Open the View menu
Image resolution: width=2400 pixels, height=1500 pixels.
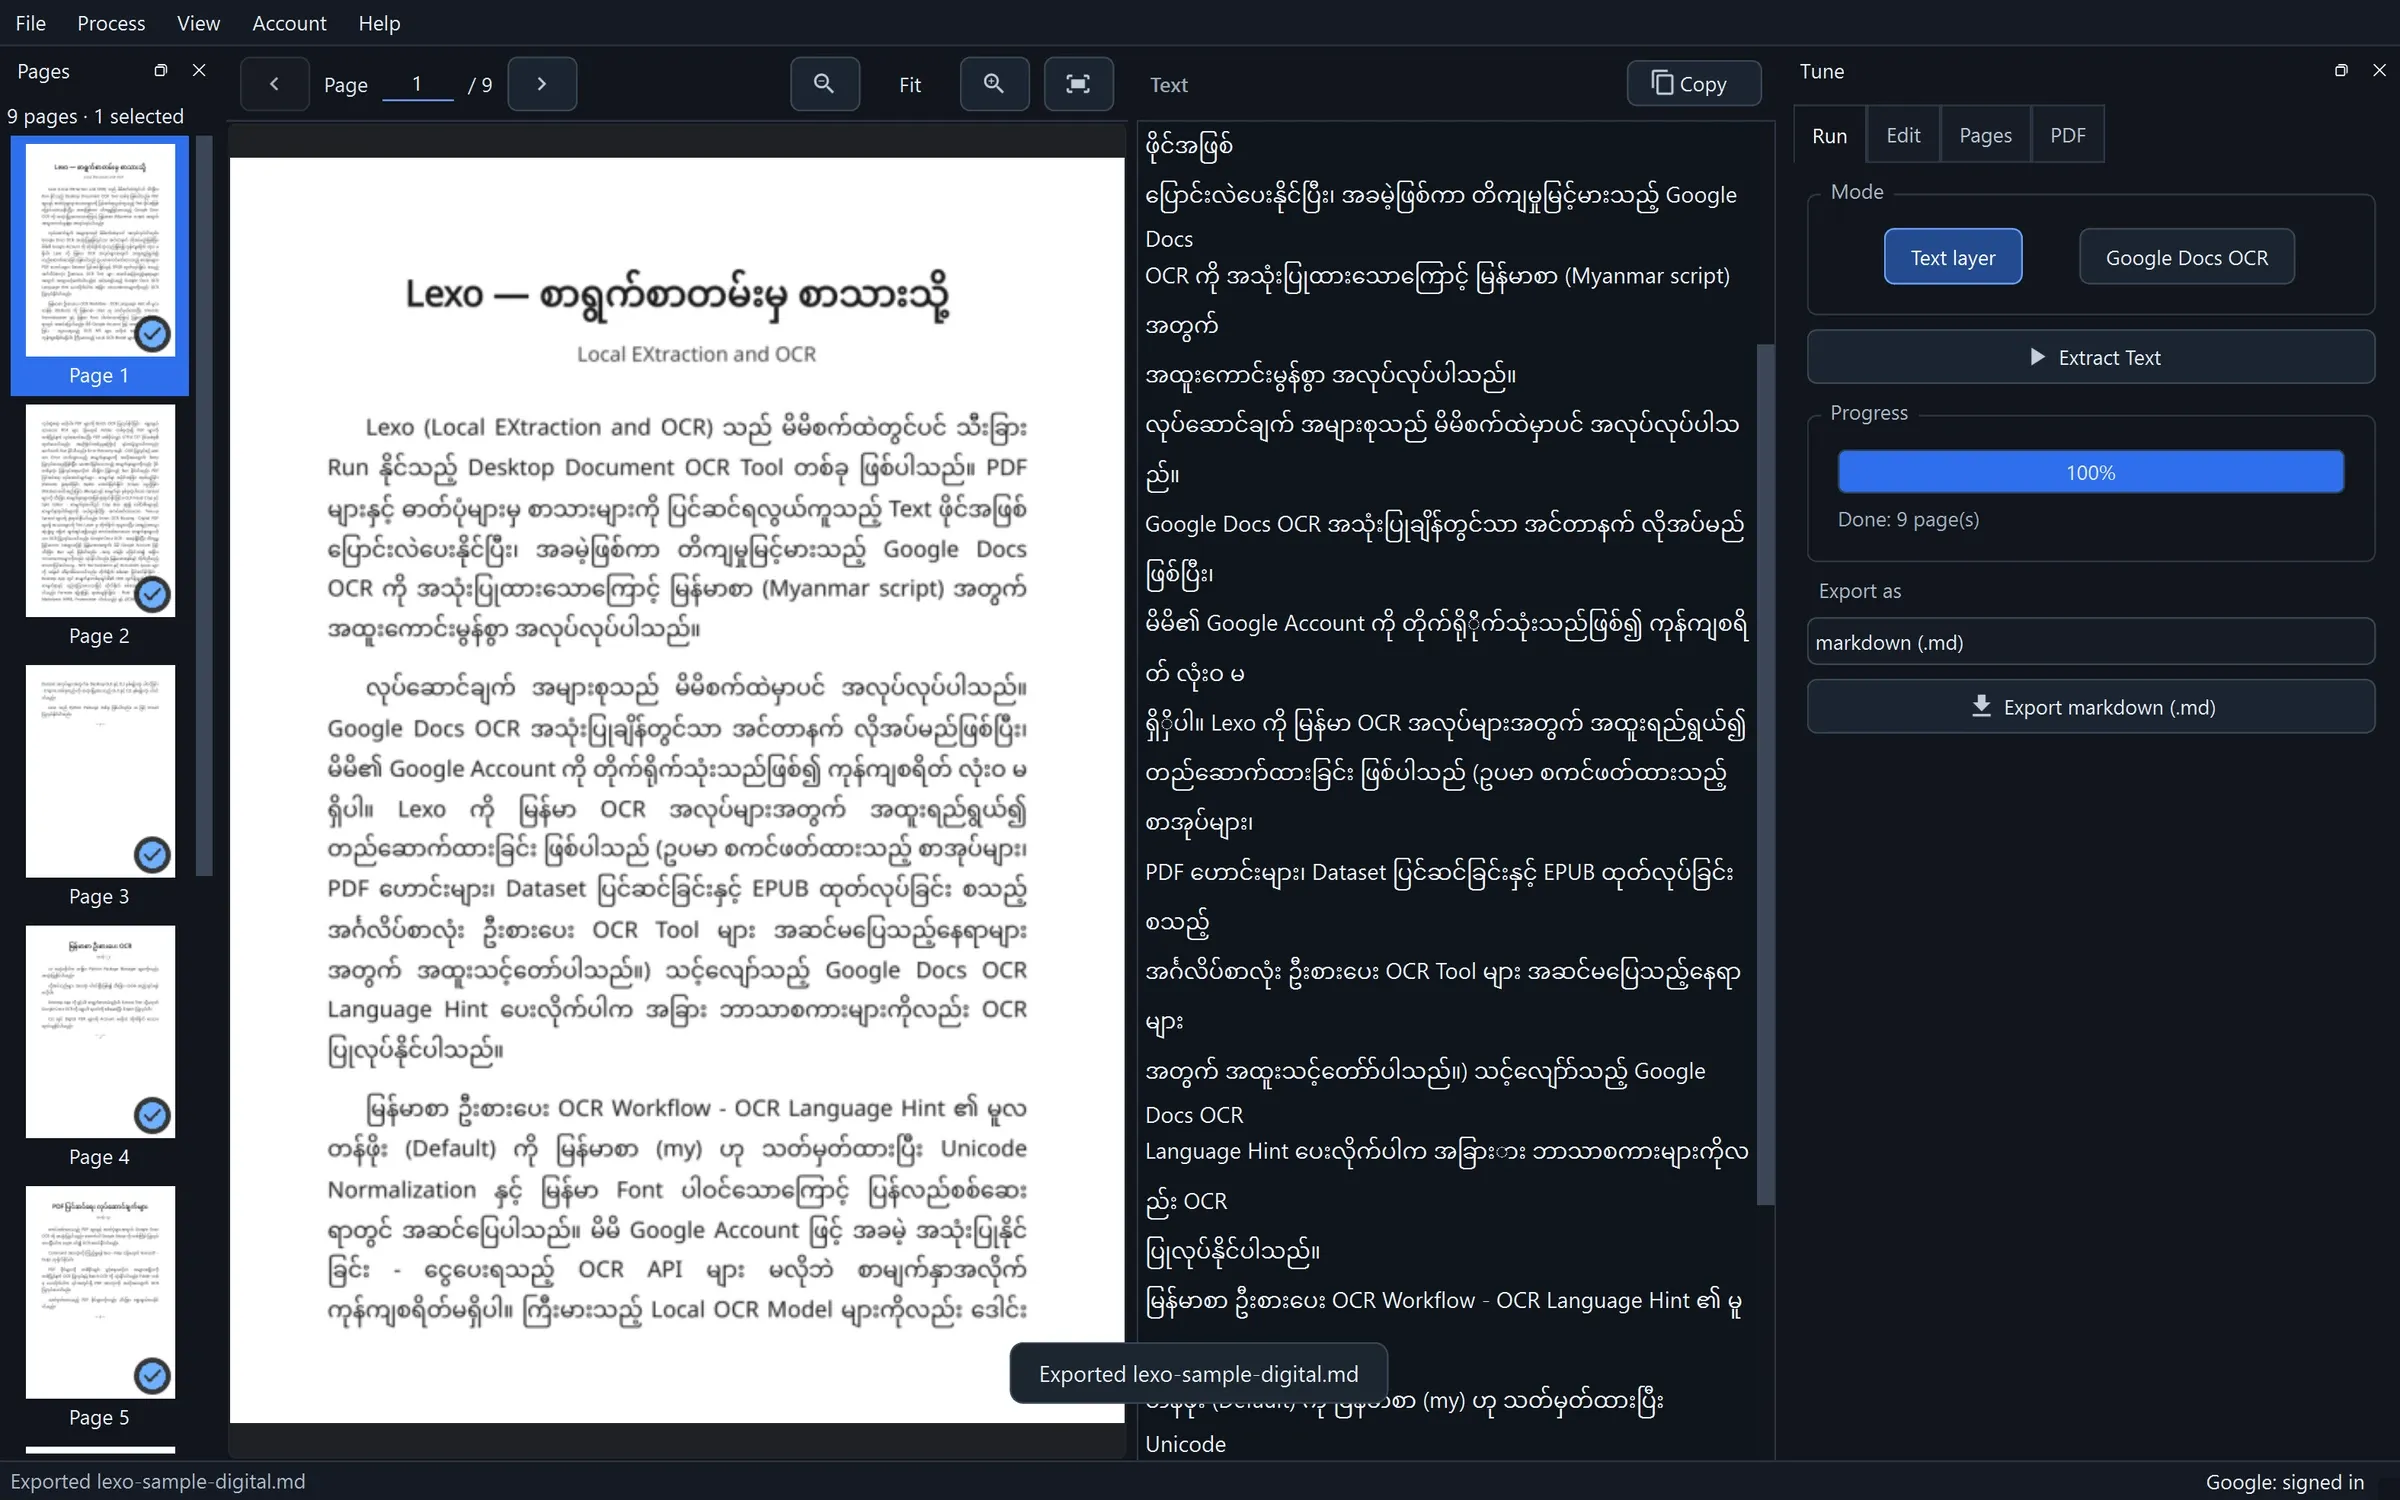click(198, 23)
